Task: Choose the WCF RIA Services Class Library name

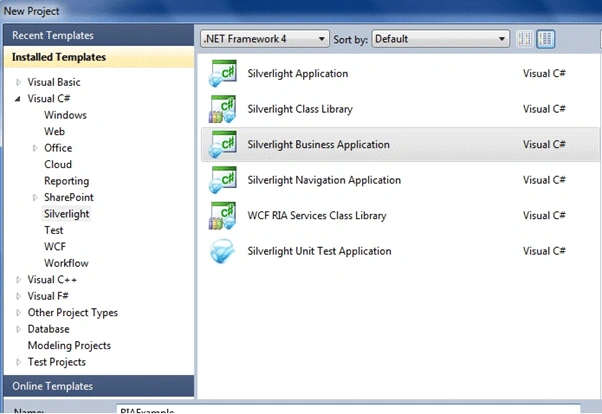Action: tap(317, 215)
